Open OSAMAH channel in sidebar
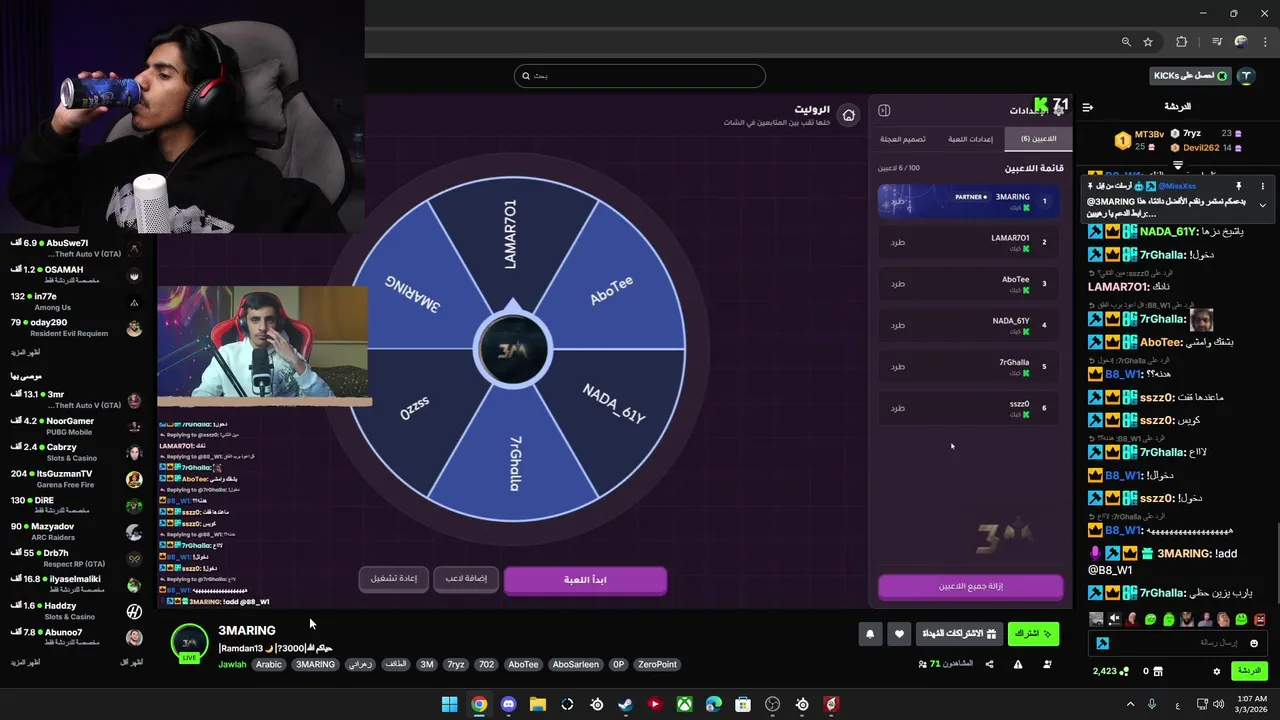The image size is (1280, 720). [76, 275]
